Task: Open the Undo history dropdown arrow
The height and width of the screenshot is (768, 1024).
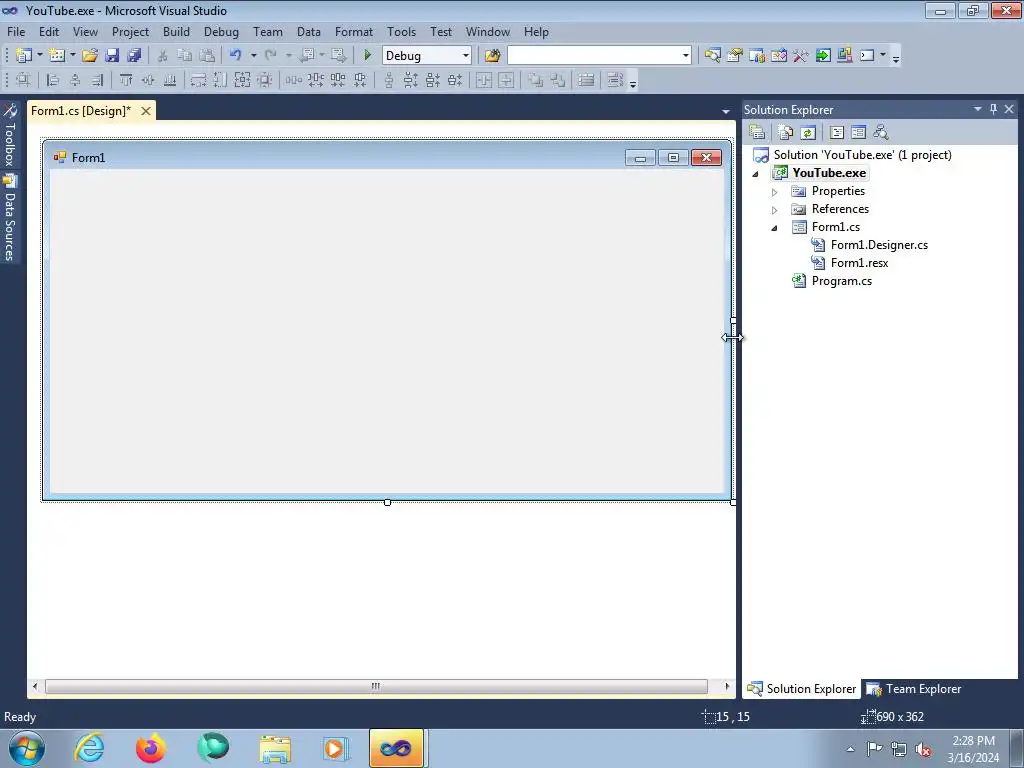Action: tap(253, 56)
